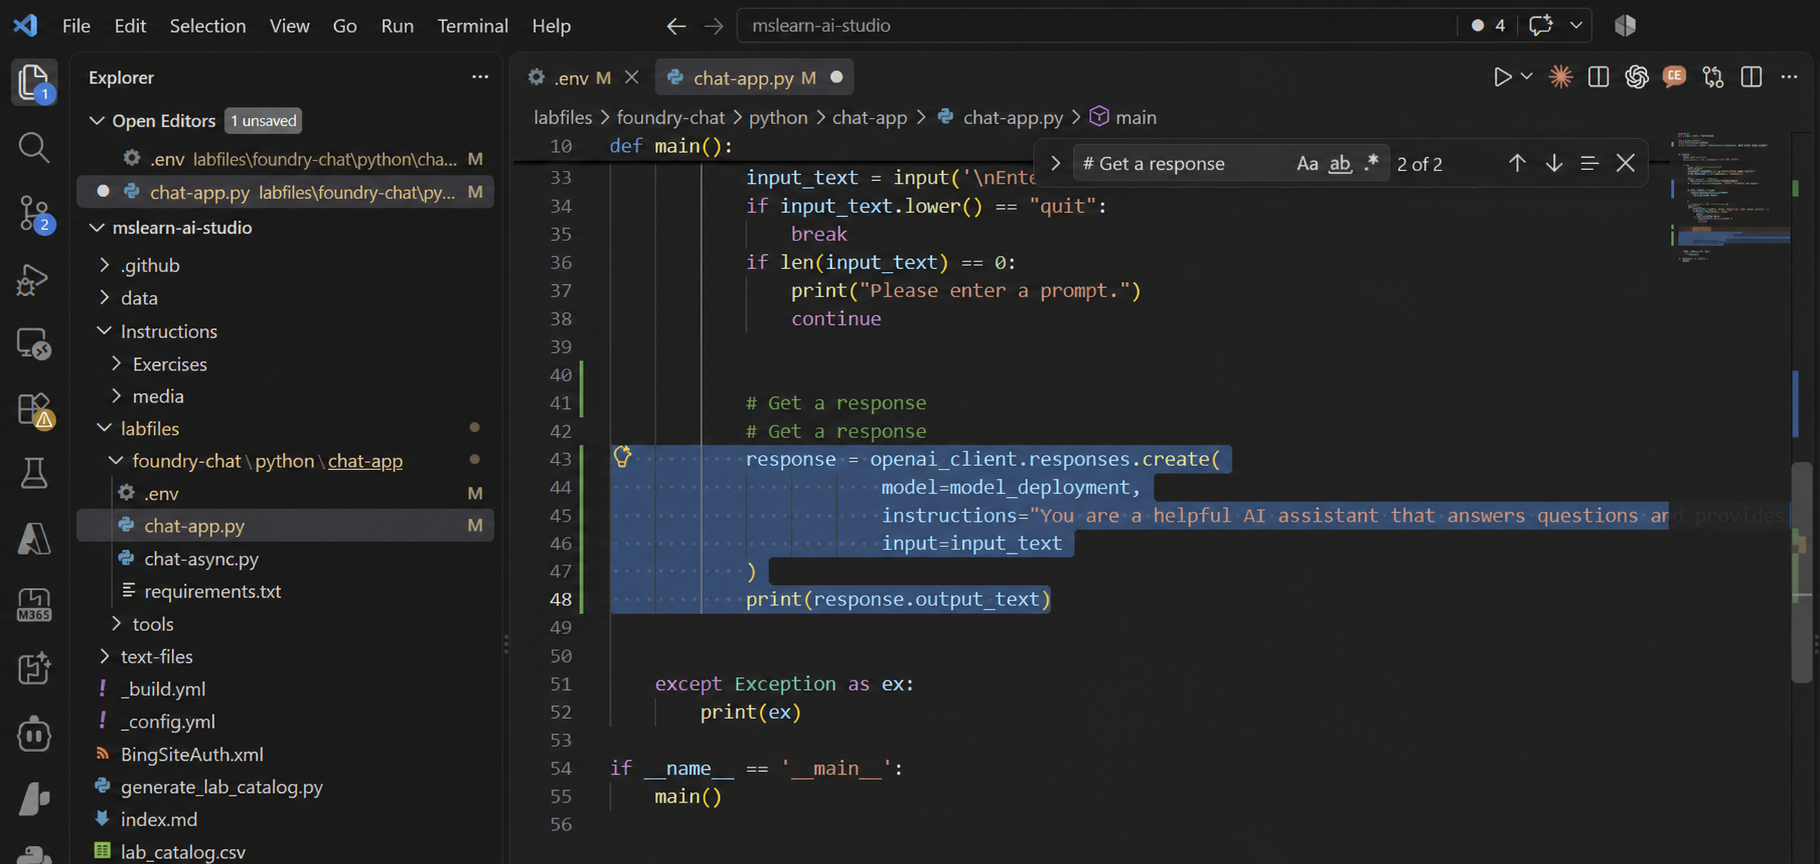Collapse the mslearn-ai-studio folder root
This screenshot has width=1820, height=864.
pos(97,227)
